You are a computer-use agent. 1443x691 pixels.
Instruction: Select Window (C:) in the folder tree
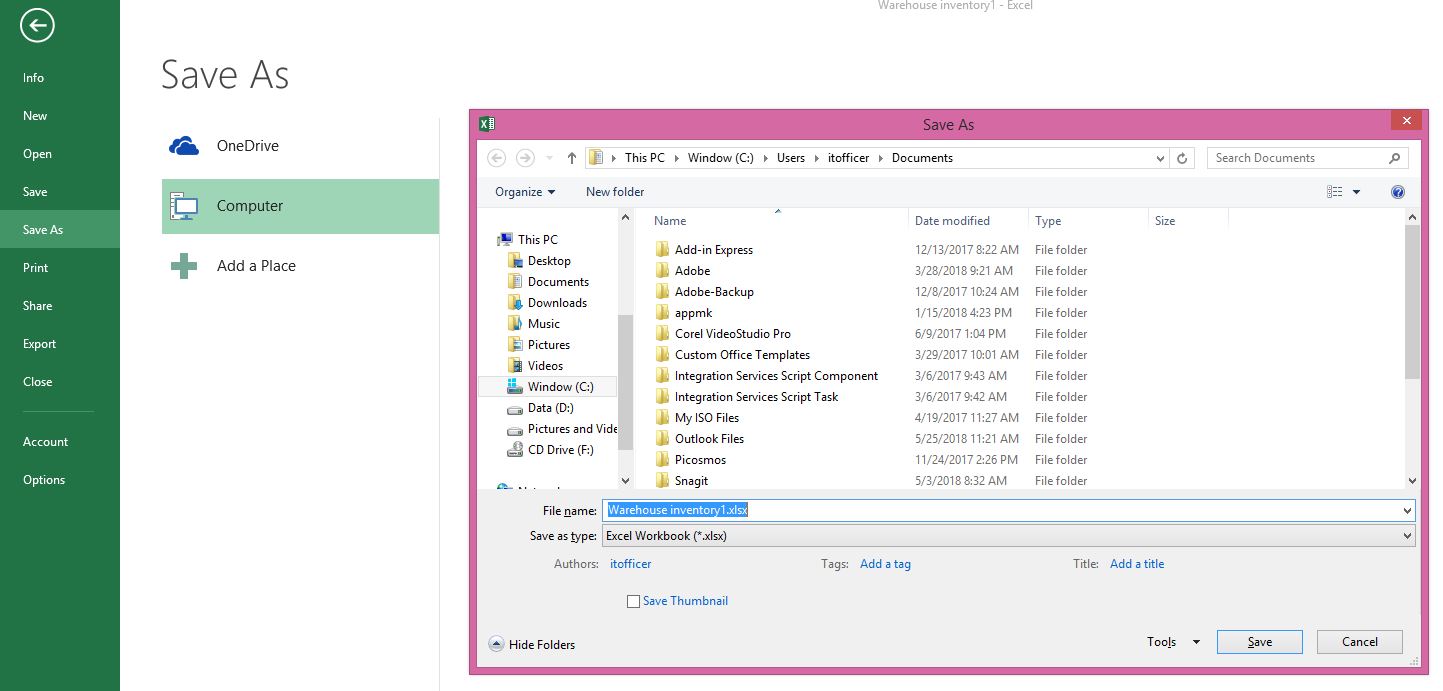coord(560,387)
